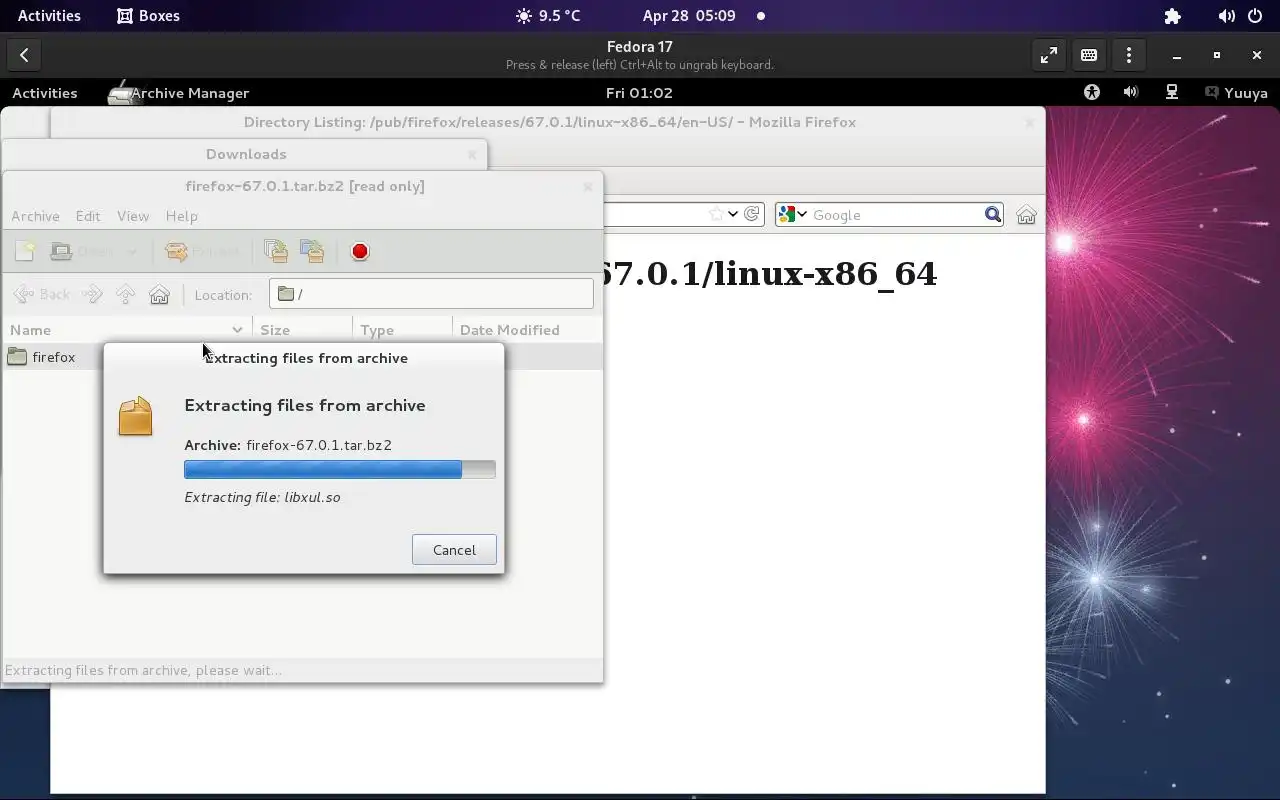The width and height of the screenshot is (1280, 800).
Task: Click the Extract toolbar button
Action: (x=202, y=251)
